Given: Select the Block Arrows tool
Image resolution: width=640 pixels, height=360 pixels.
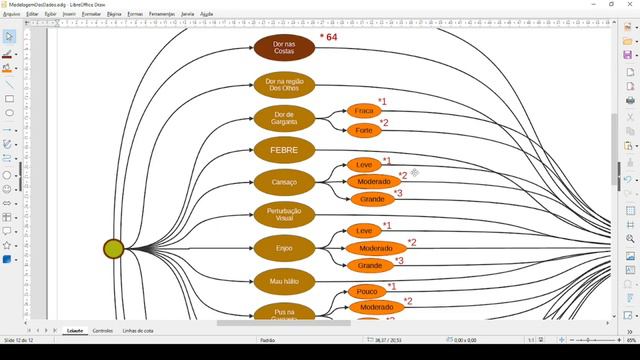Looking at the screenshot, I should click(7, 203).
